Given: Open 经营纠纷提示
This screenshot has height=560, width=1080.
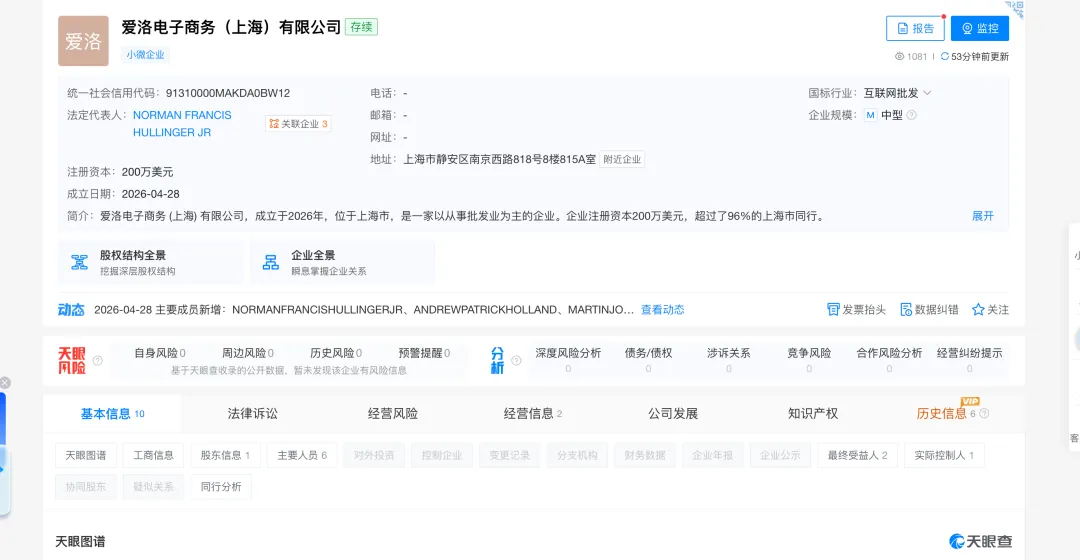Looking at the screenshot, I should pyautogui.click(x=969, y=360).
